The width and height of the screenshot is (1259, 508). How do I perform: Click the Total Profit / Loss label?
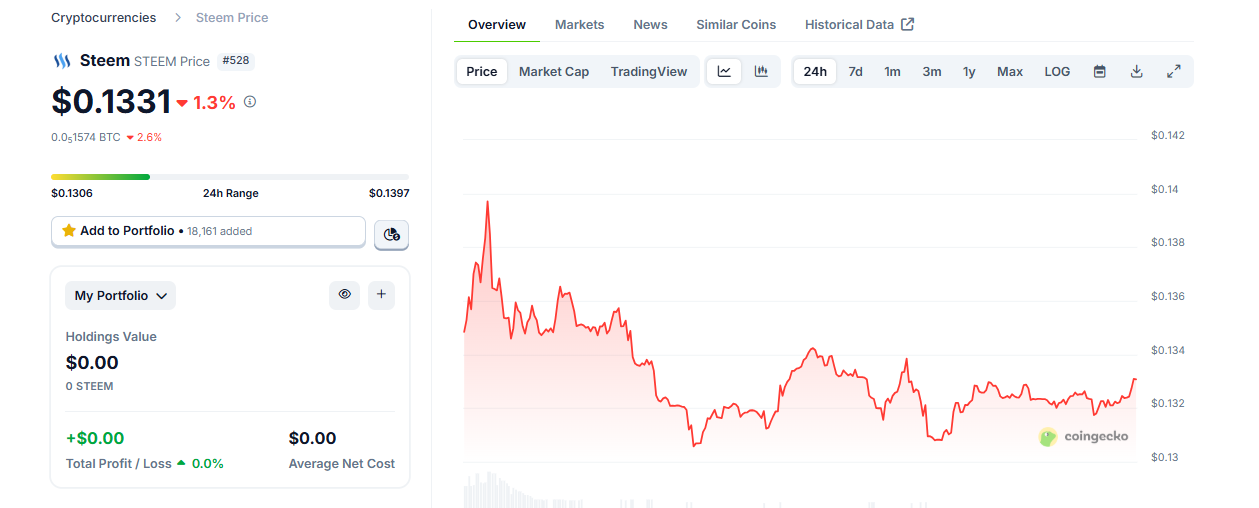tap(119, 464)
